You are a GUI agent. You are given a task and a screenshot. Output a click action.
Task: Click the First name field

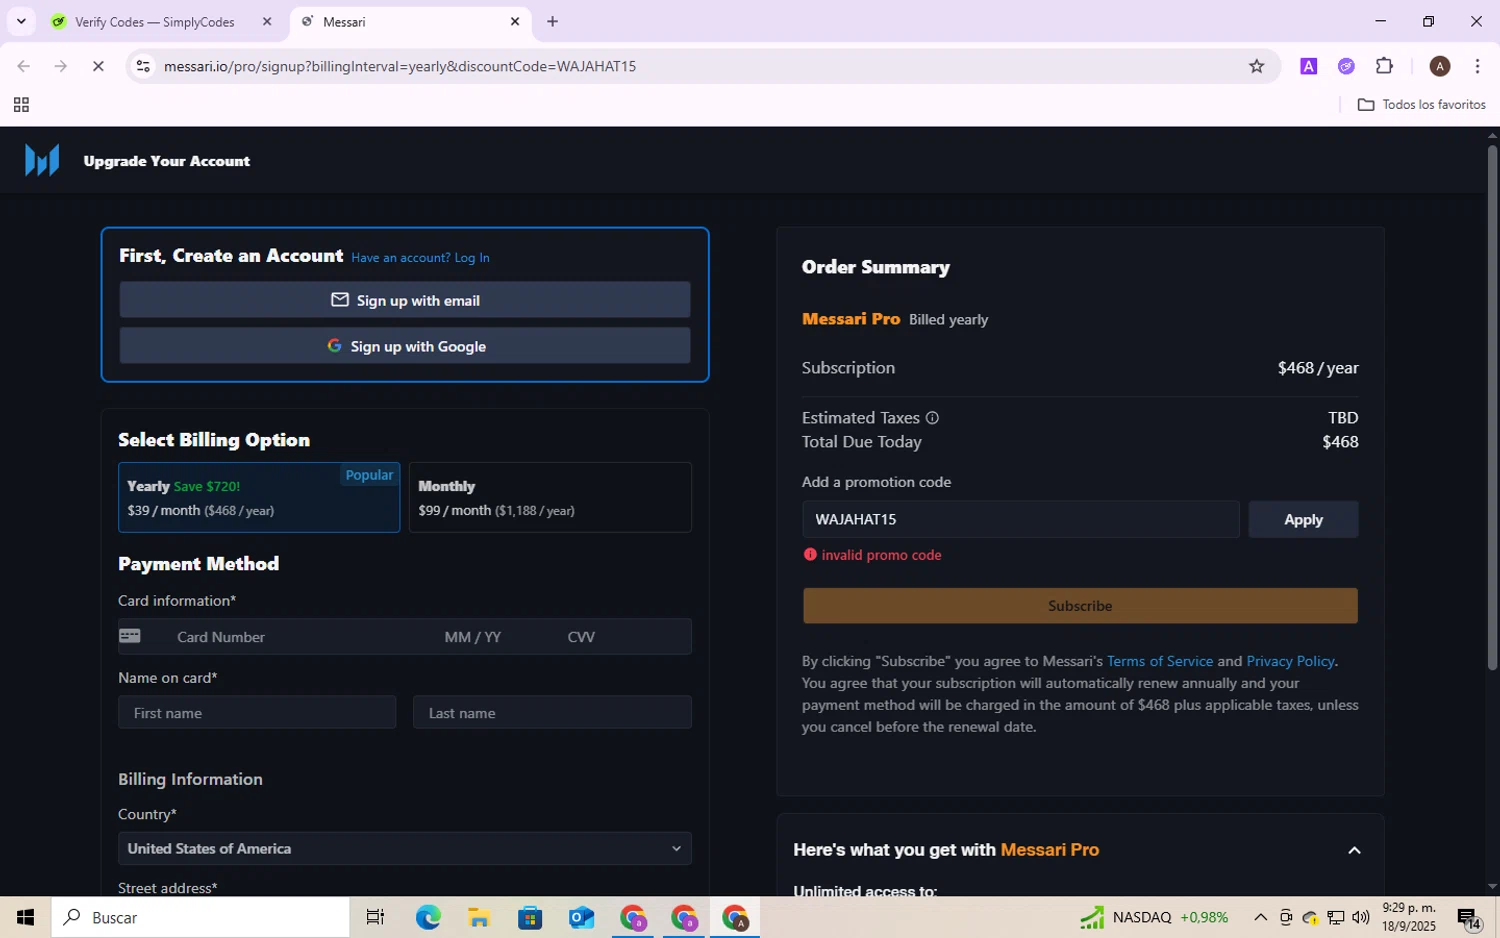[x=257, y=713]
